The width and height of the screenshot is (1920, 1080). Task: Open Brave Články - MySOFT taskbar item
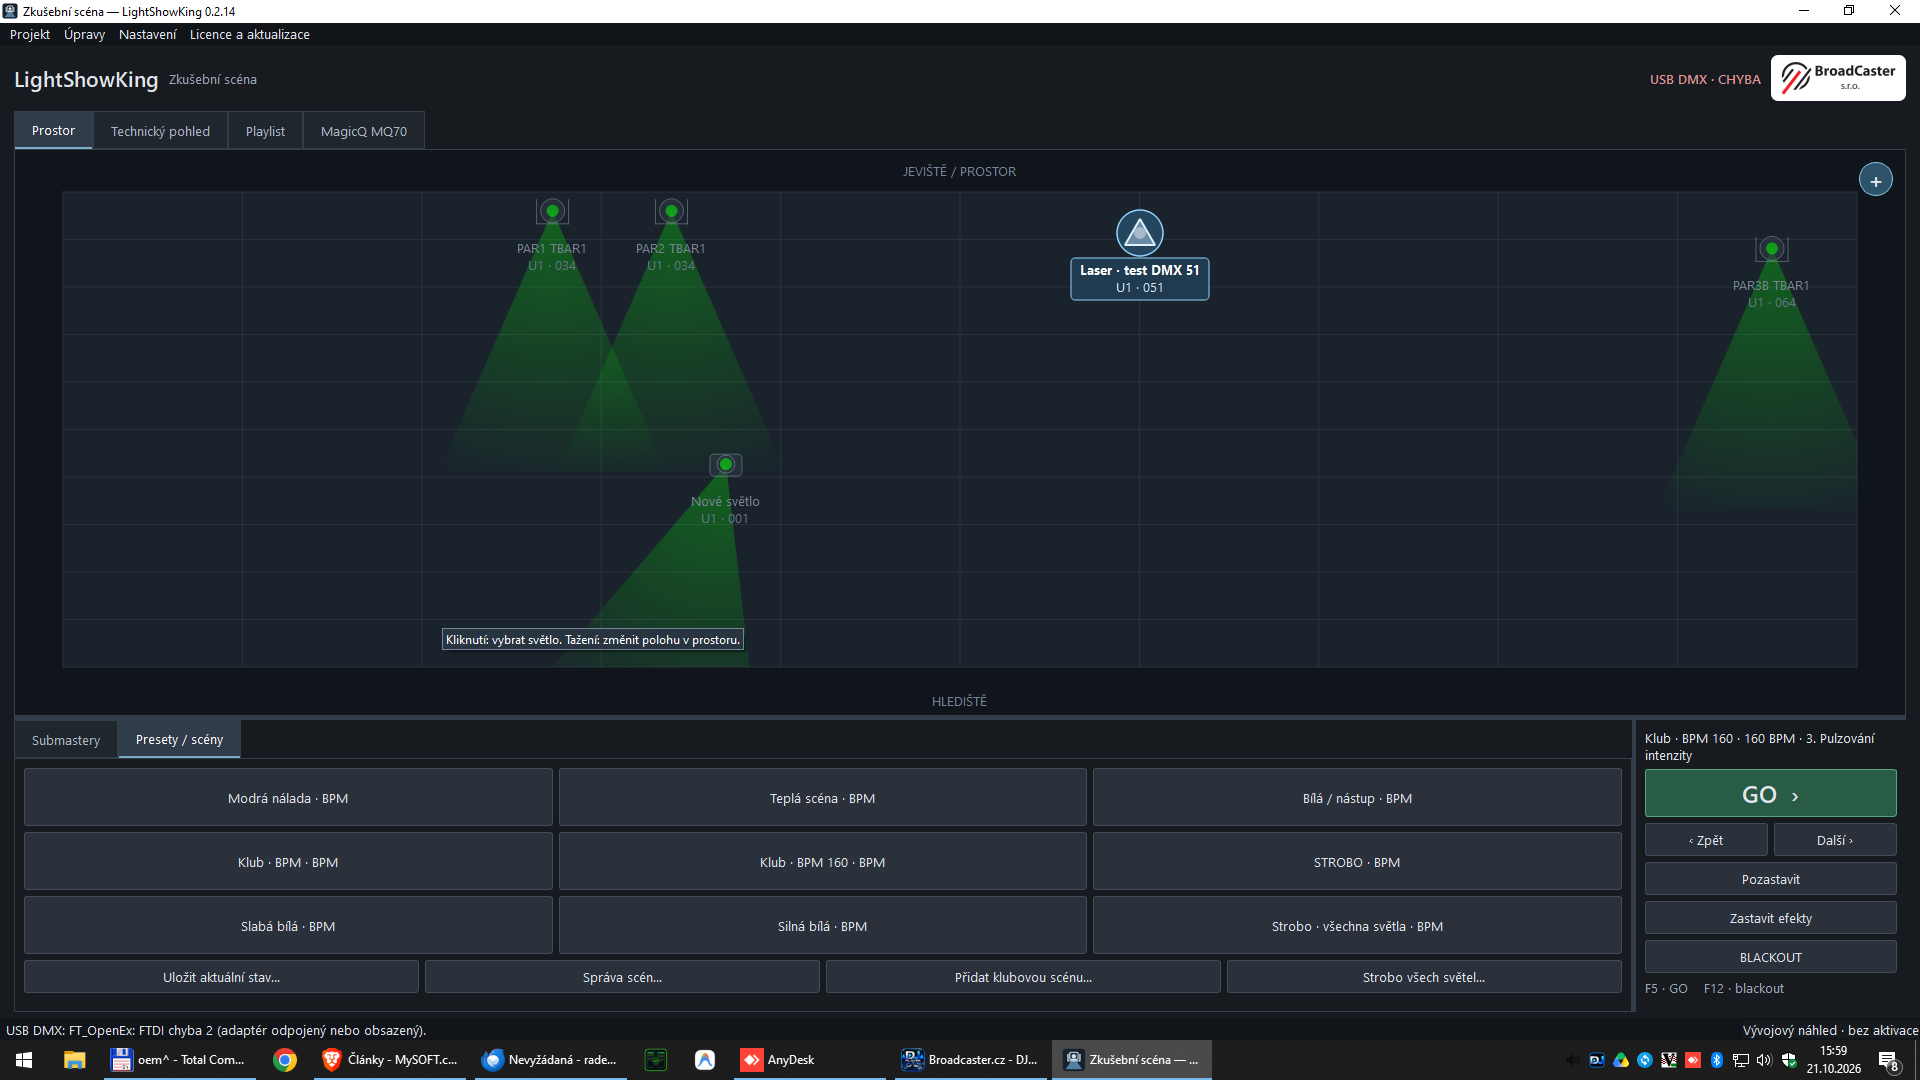(x=390, y=1060)
